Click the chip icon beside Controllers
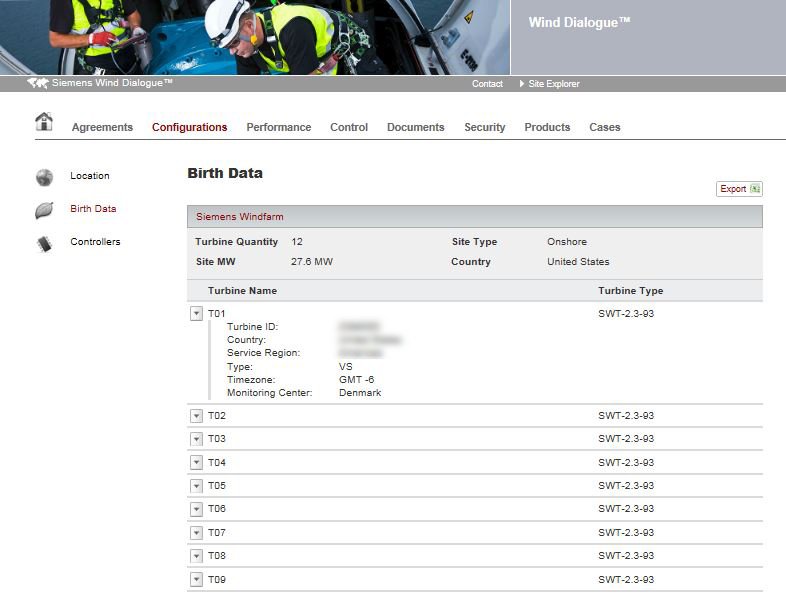 45,244
